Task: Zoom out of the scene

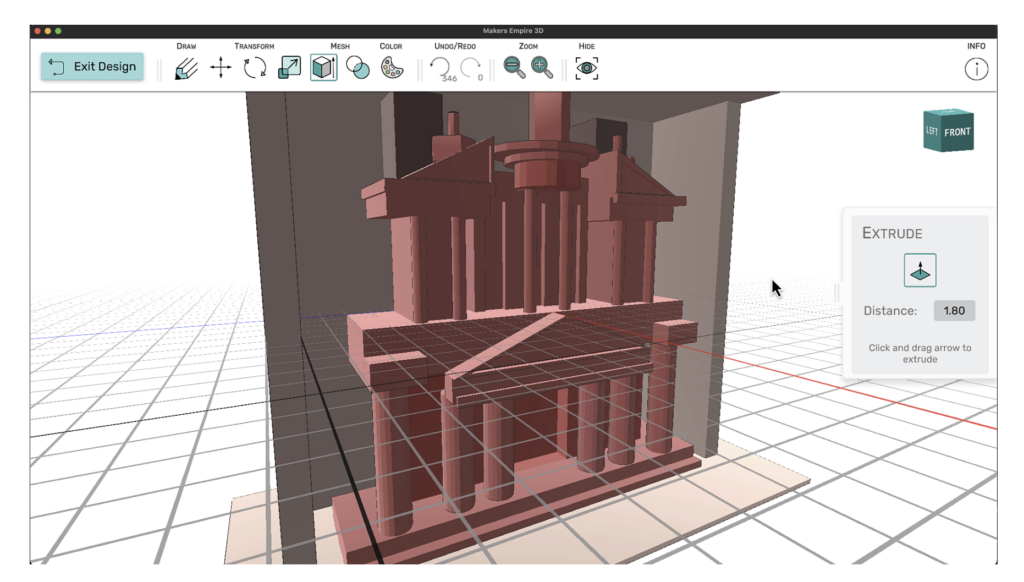Action: pos(514,67)
